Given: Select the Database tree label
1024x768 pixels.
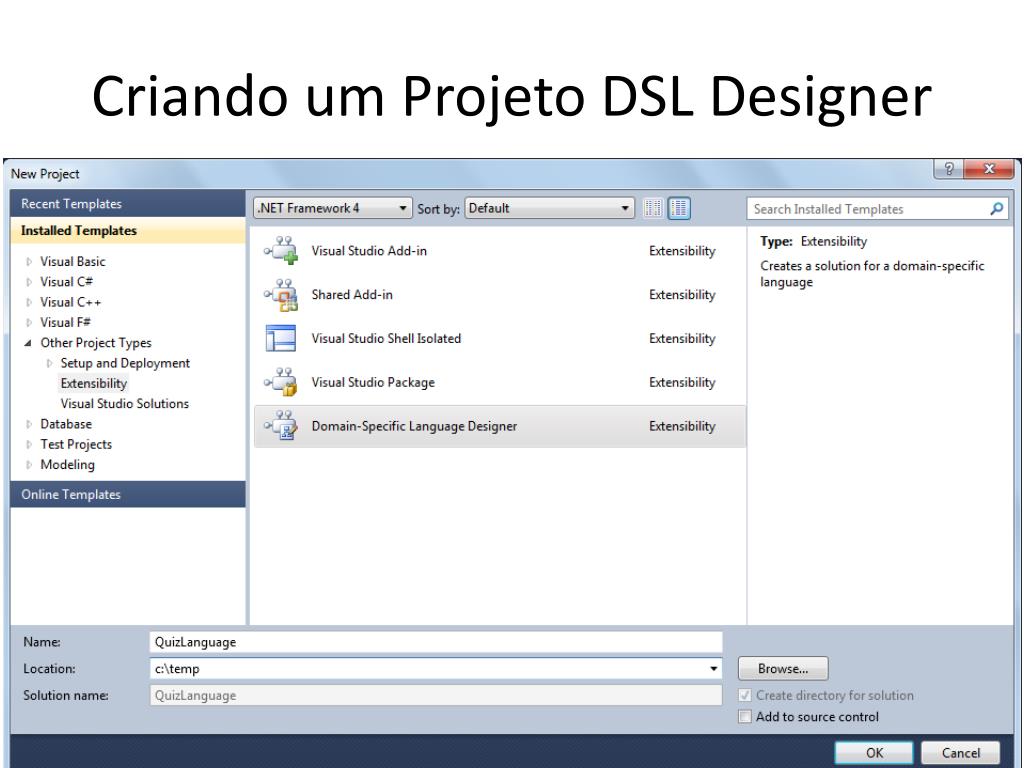Looking at the screenshot, I should coord(66,424).
